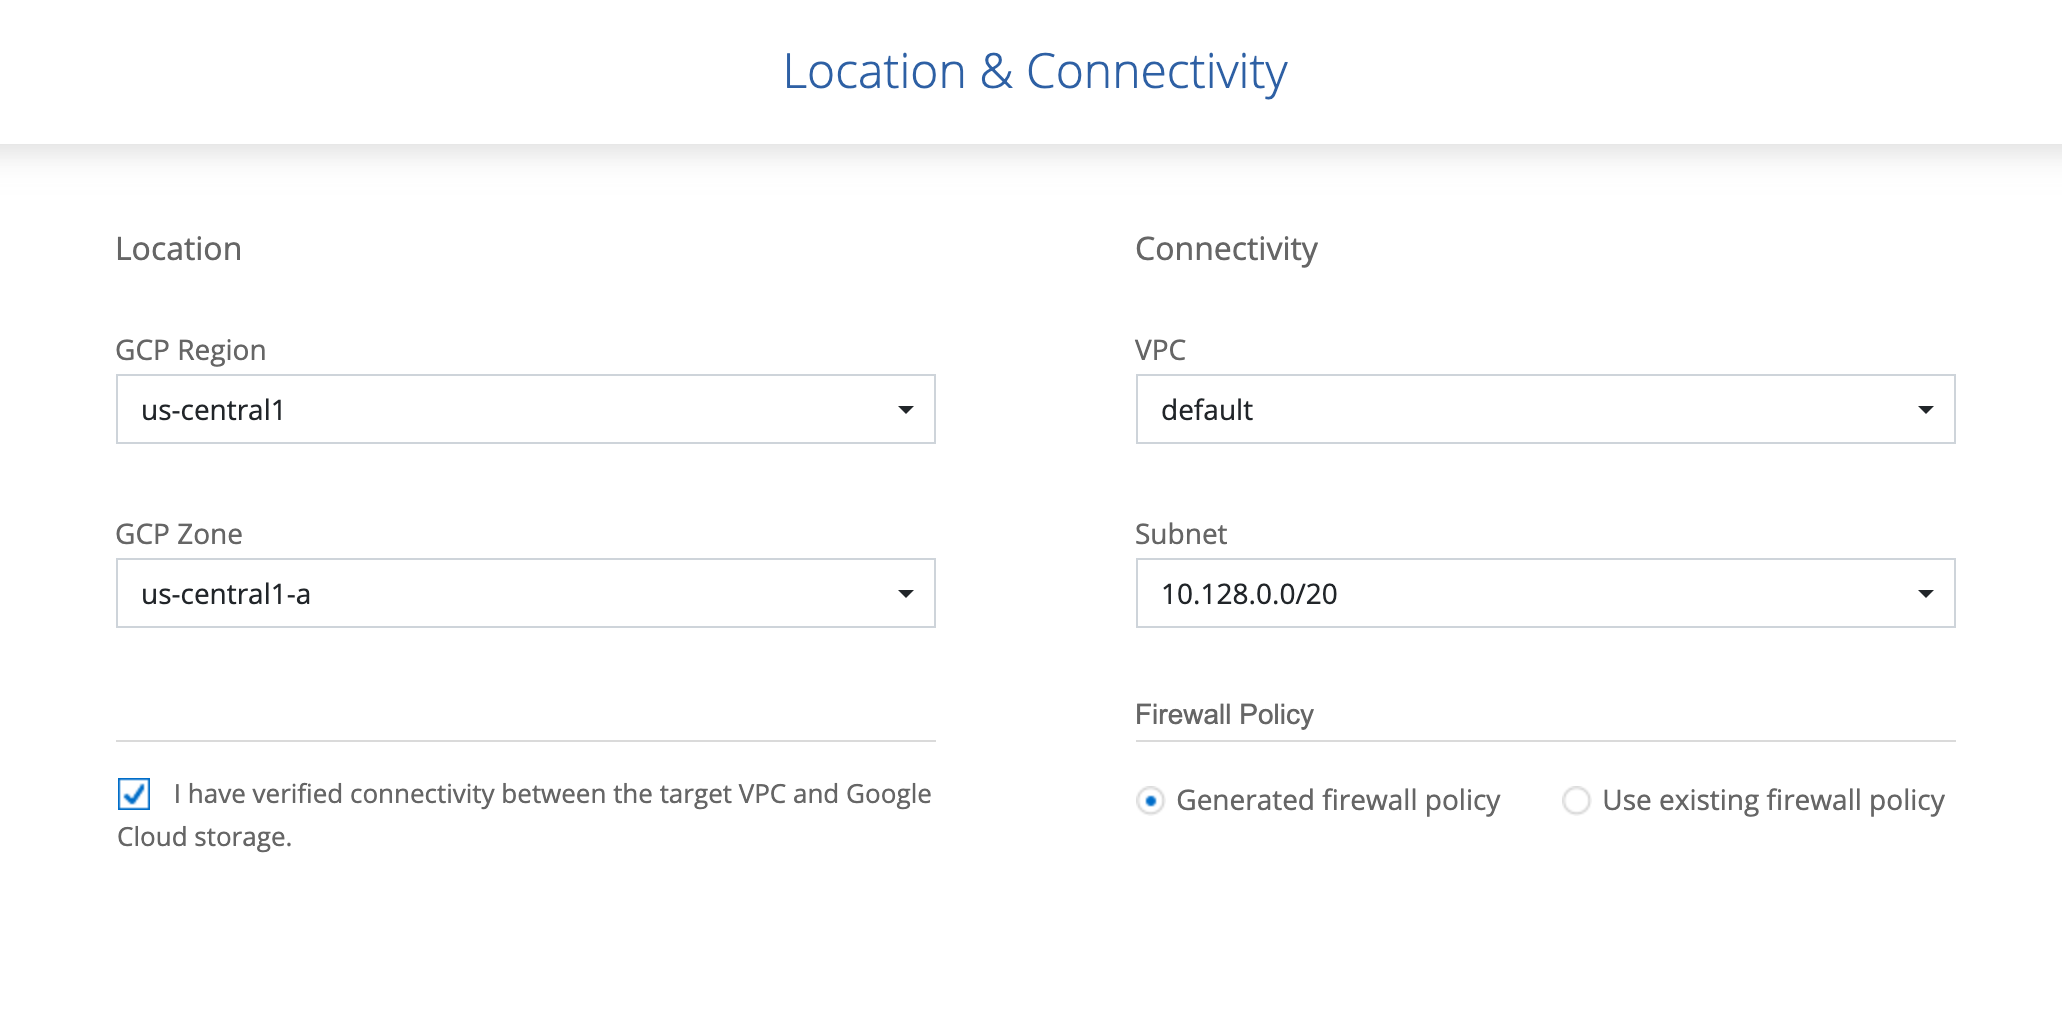This screenshot has width=2062, height=1020.
Task: Click the blue checkmark on connectivity confirmation
Action: tap(135, 793)
